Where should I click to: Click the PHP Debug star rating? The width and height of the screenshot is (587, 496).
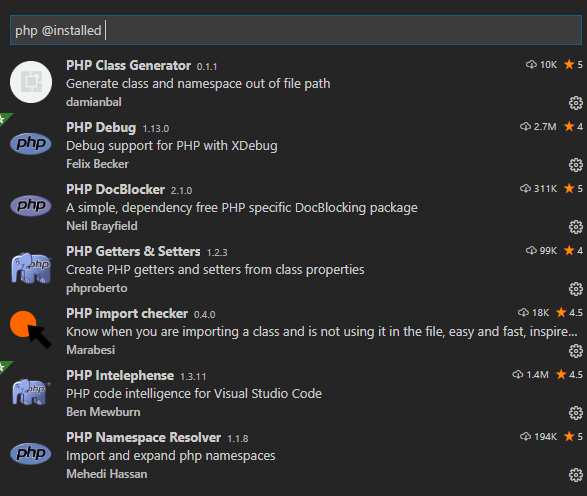point(573,127)
